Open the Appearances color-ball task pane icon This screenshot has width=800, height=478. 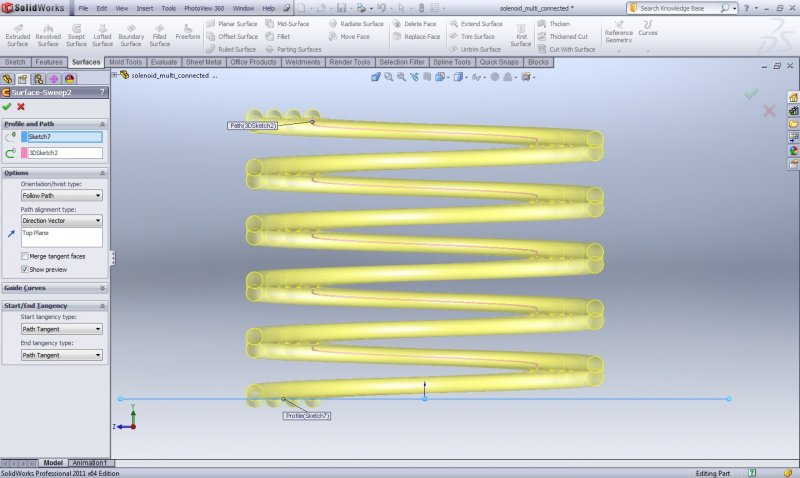793,150
